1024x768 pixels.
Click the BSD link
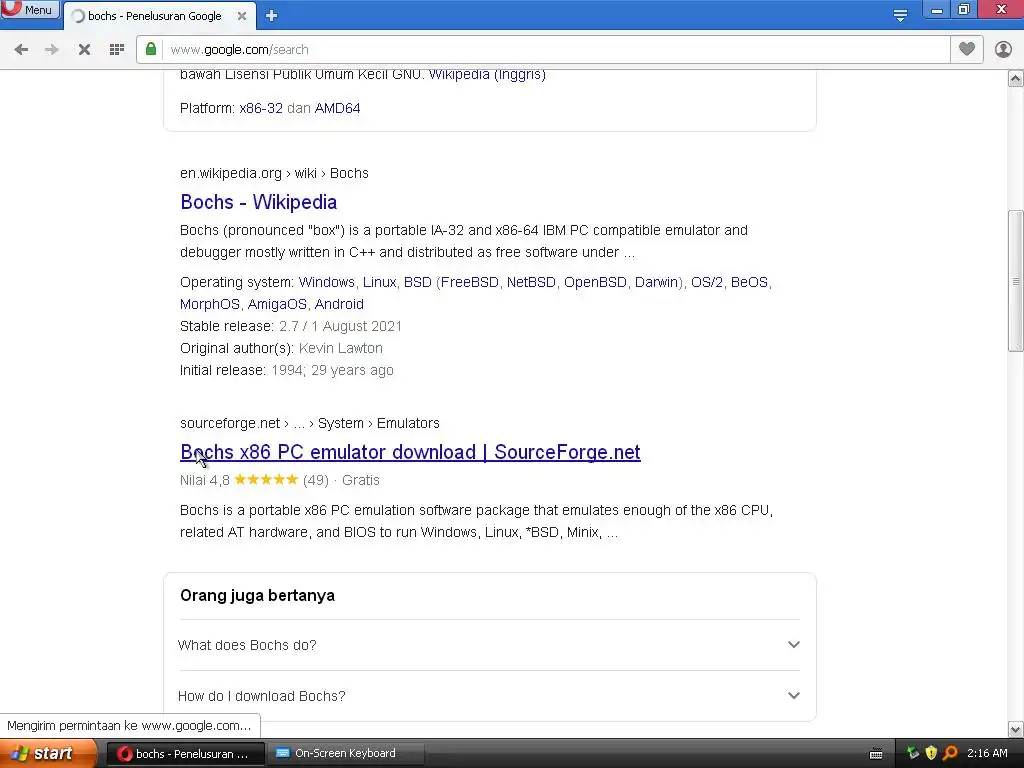click(x=418, y=282)
